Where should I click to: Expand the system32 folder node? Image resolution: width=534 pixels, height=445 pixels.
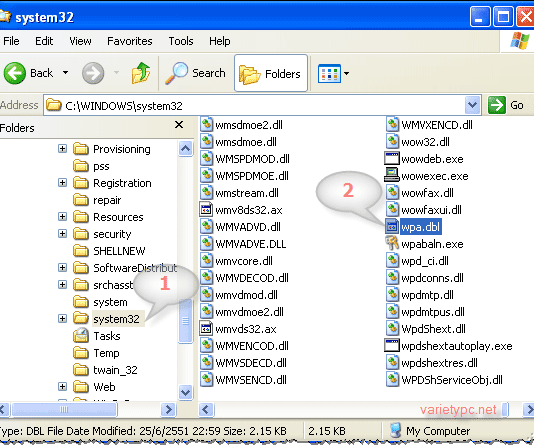(62, 319)
